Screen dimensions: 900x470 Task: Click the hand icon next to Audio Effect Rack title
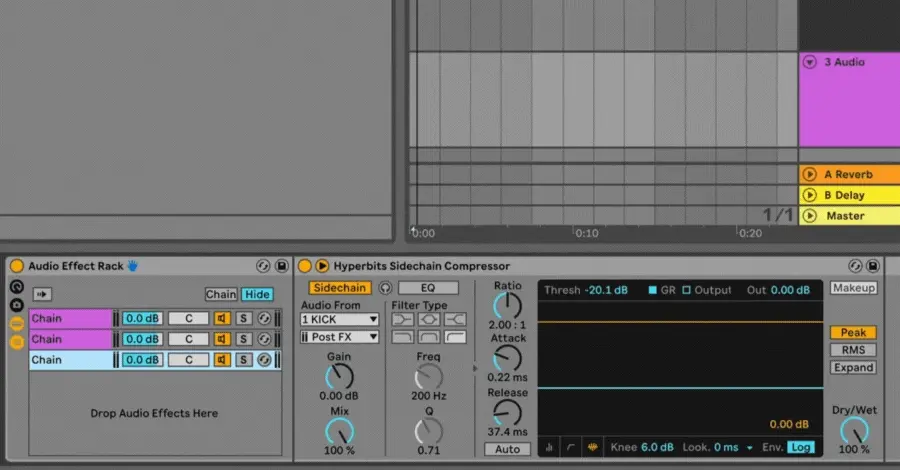[x=133, y=266]
